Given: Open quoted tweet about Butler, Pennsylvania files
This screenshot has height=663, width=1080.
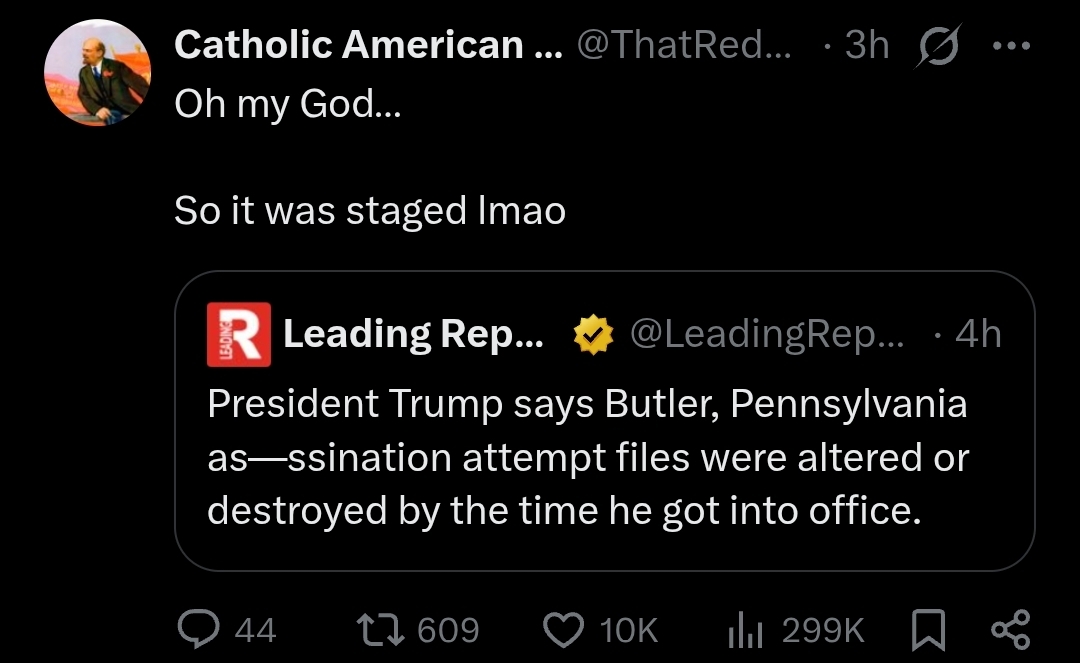Looking at the screenshot, I should 605,421.
